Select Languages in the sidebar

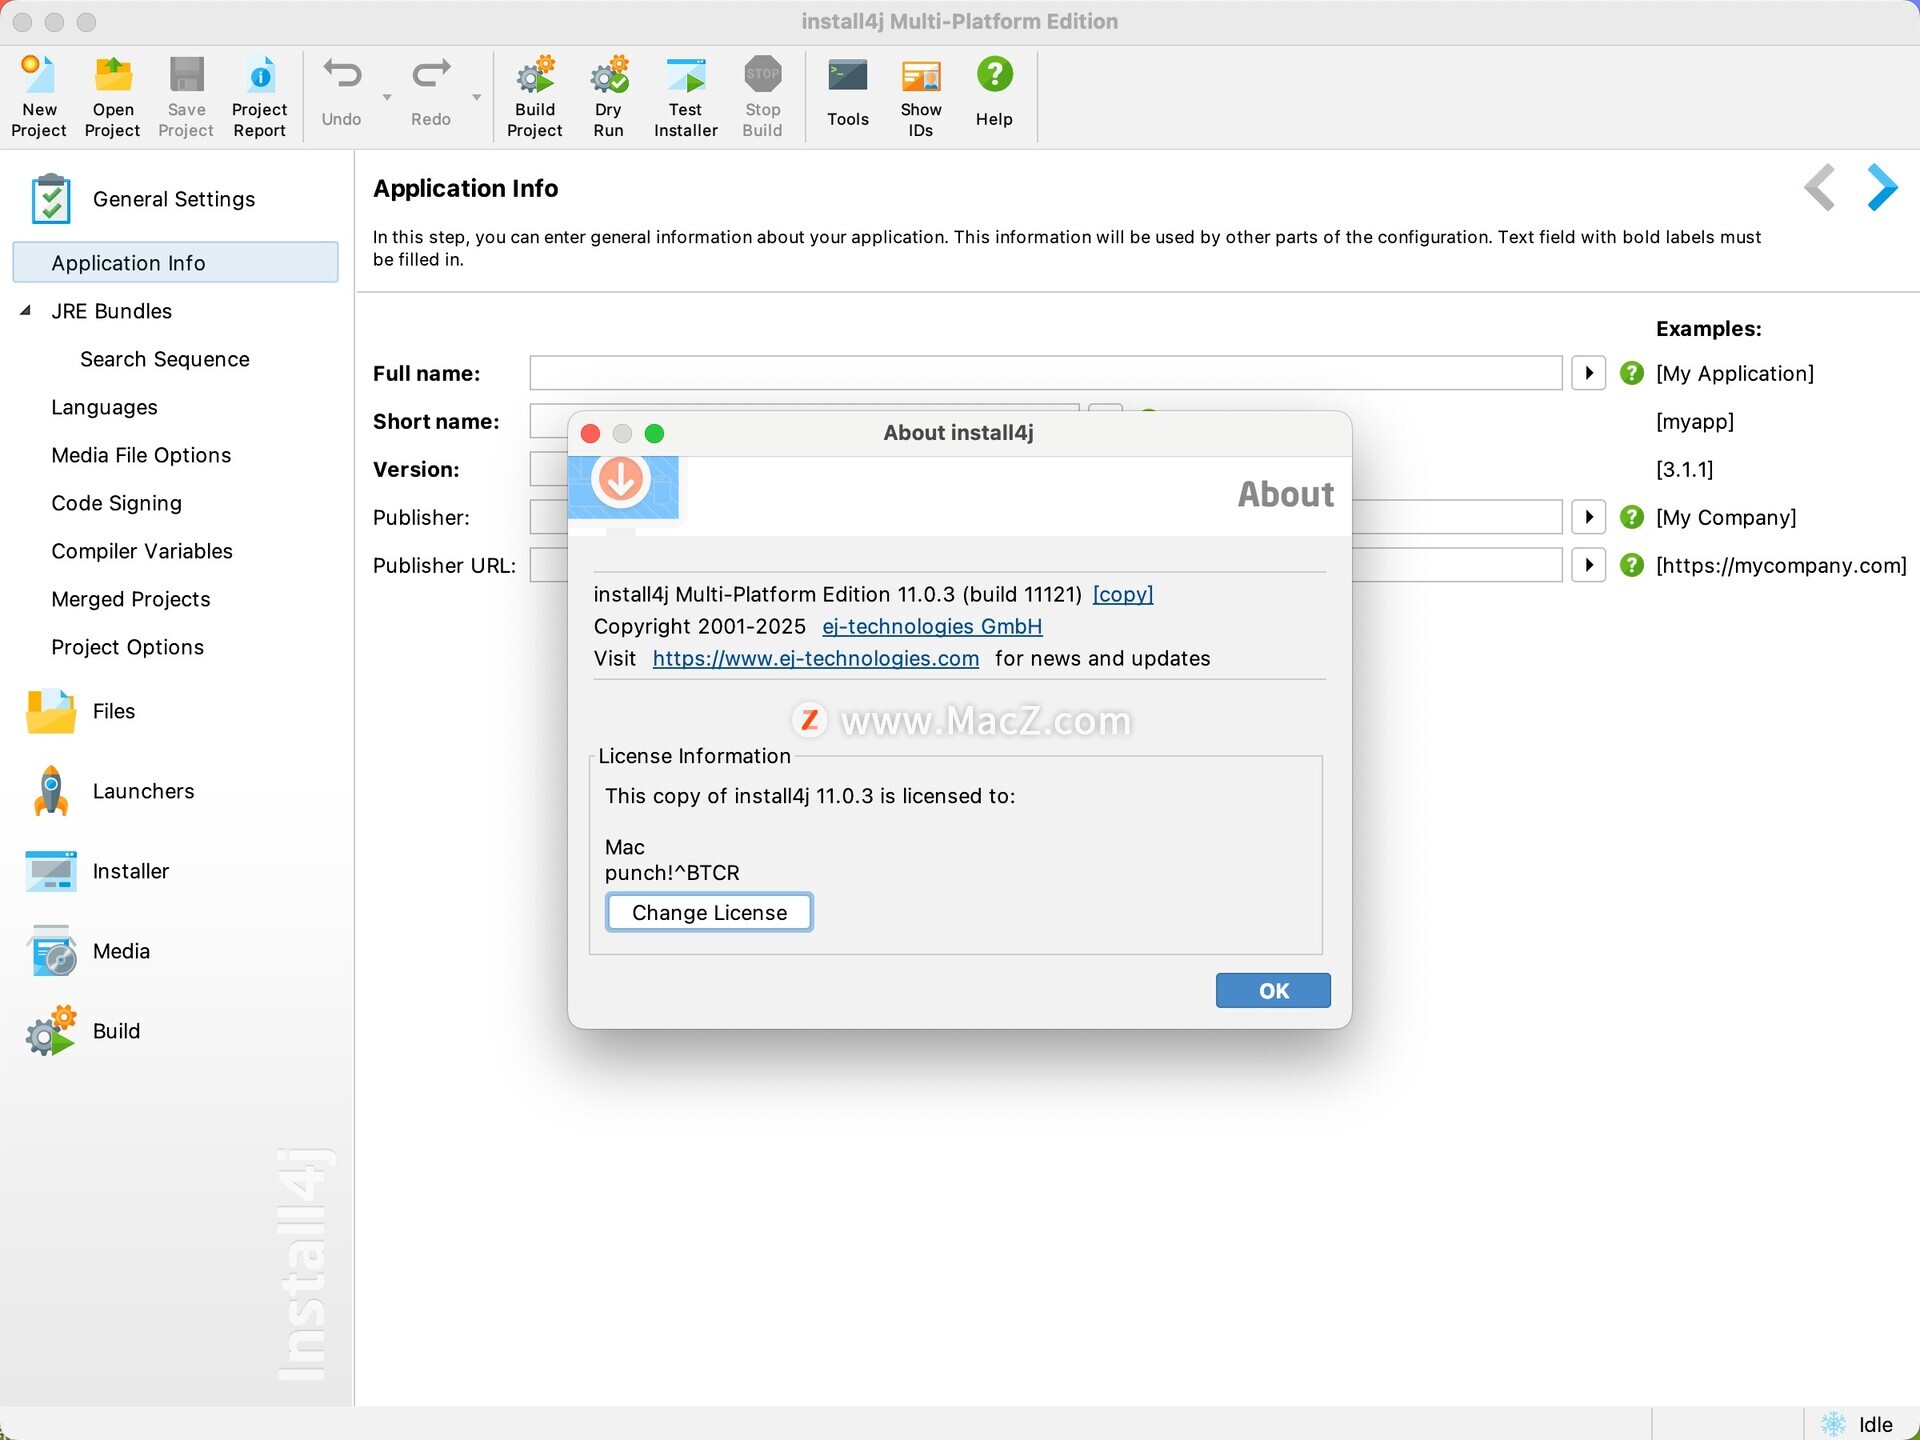[105, 407]
